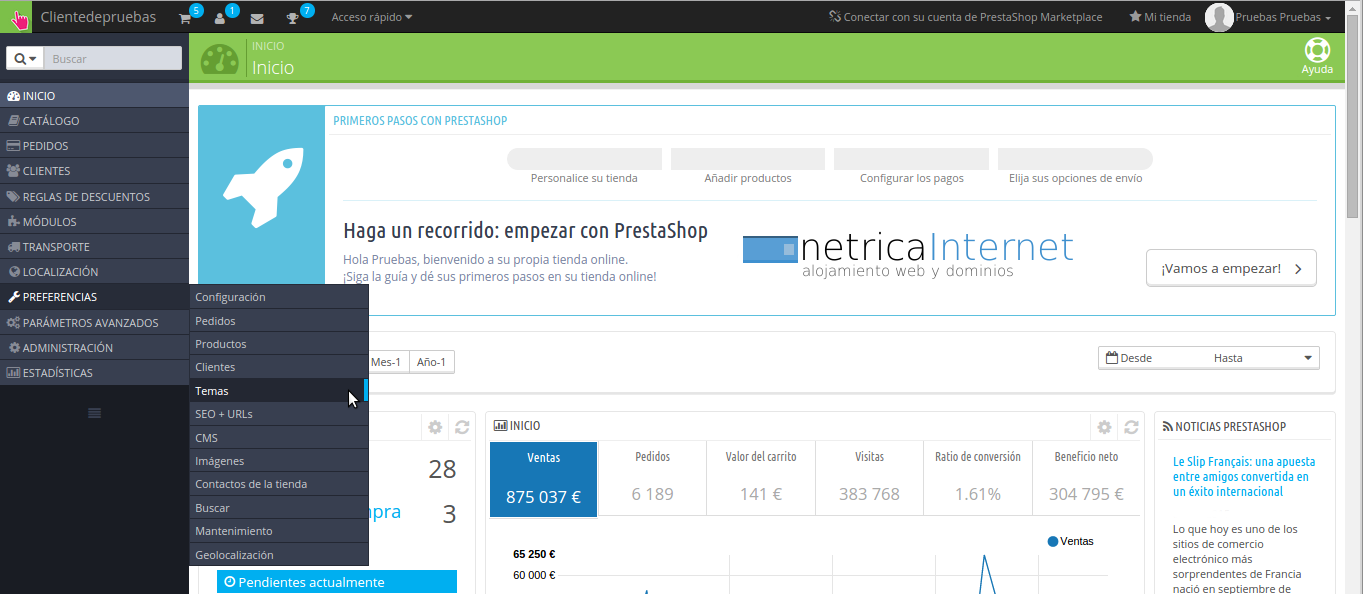Click the bar chart icon in Inicio panel header
The height and width of the screenshot is (594, 1363).
500,426
